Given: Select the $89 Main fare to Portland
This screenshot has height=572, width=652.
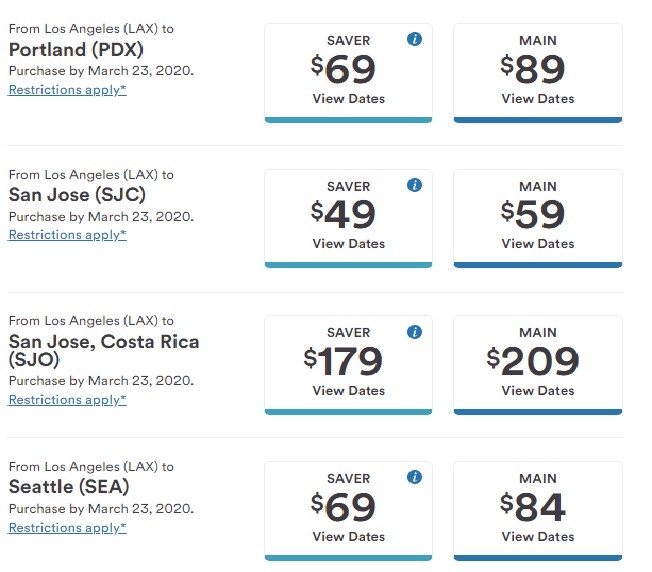Looking at the screenshot, I should pos(538,73).
